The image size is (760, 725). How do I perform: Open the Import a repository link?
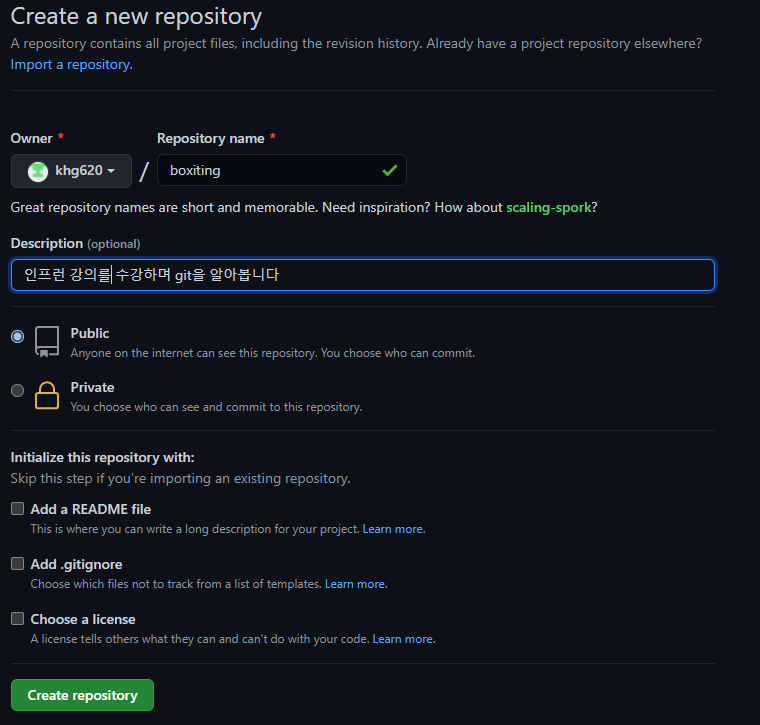click(x=72, y=64)
